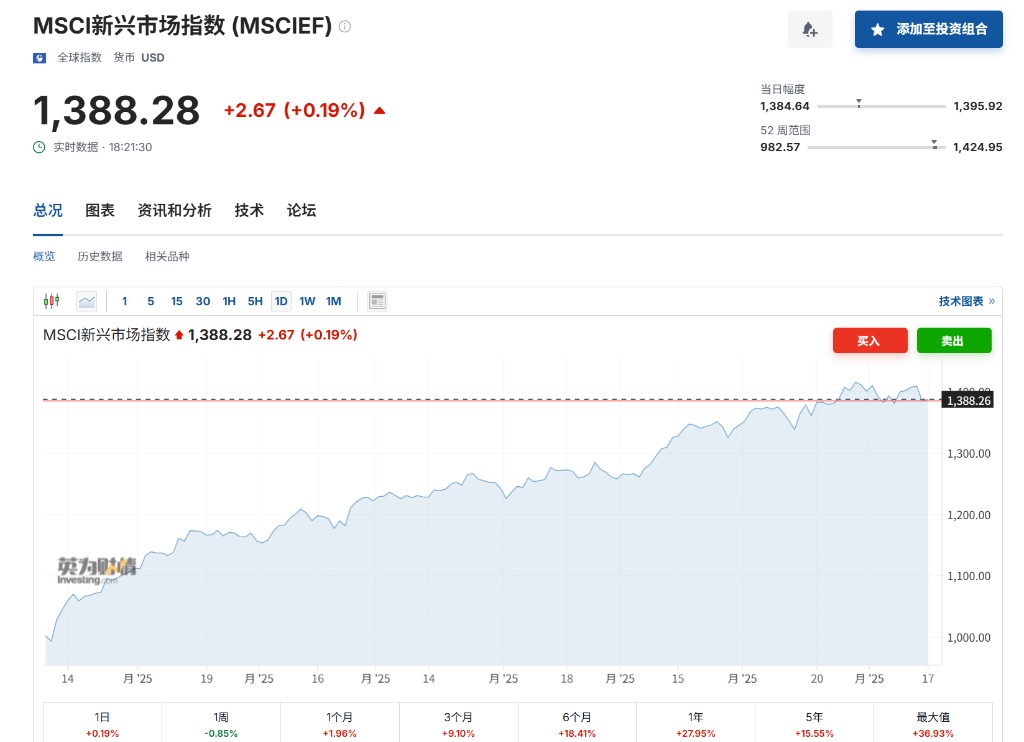This screenshot has height=742, width=1024.
Task: Click the star icon in the portfolio button
Action: (877, 30)
